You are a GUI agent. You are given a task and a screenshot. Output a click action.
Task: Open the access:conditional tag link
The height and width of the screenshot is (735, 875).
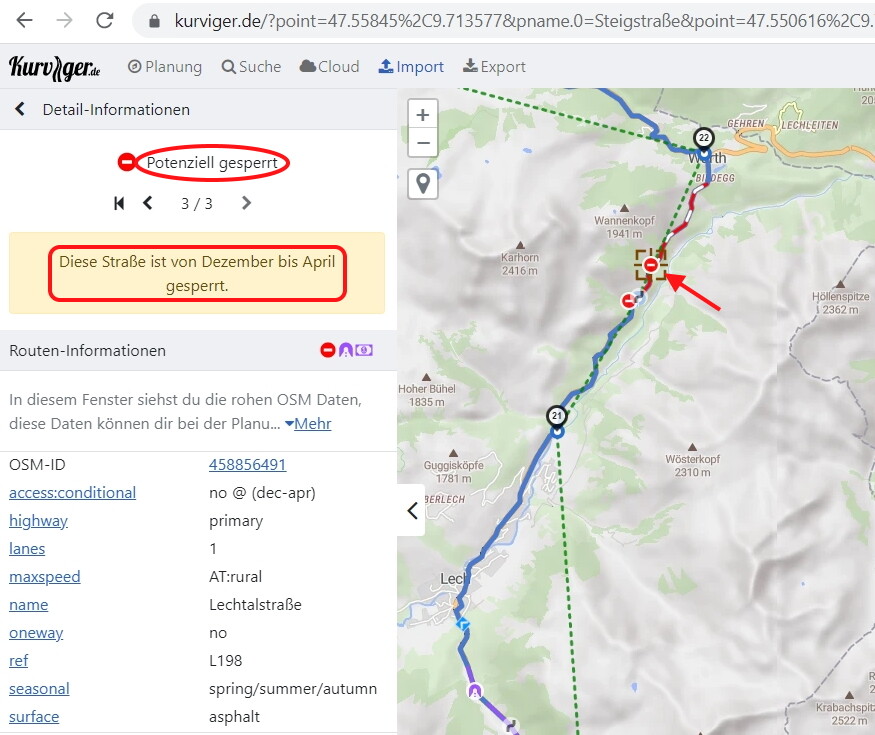click(x=72, y=493)
